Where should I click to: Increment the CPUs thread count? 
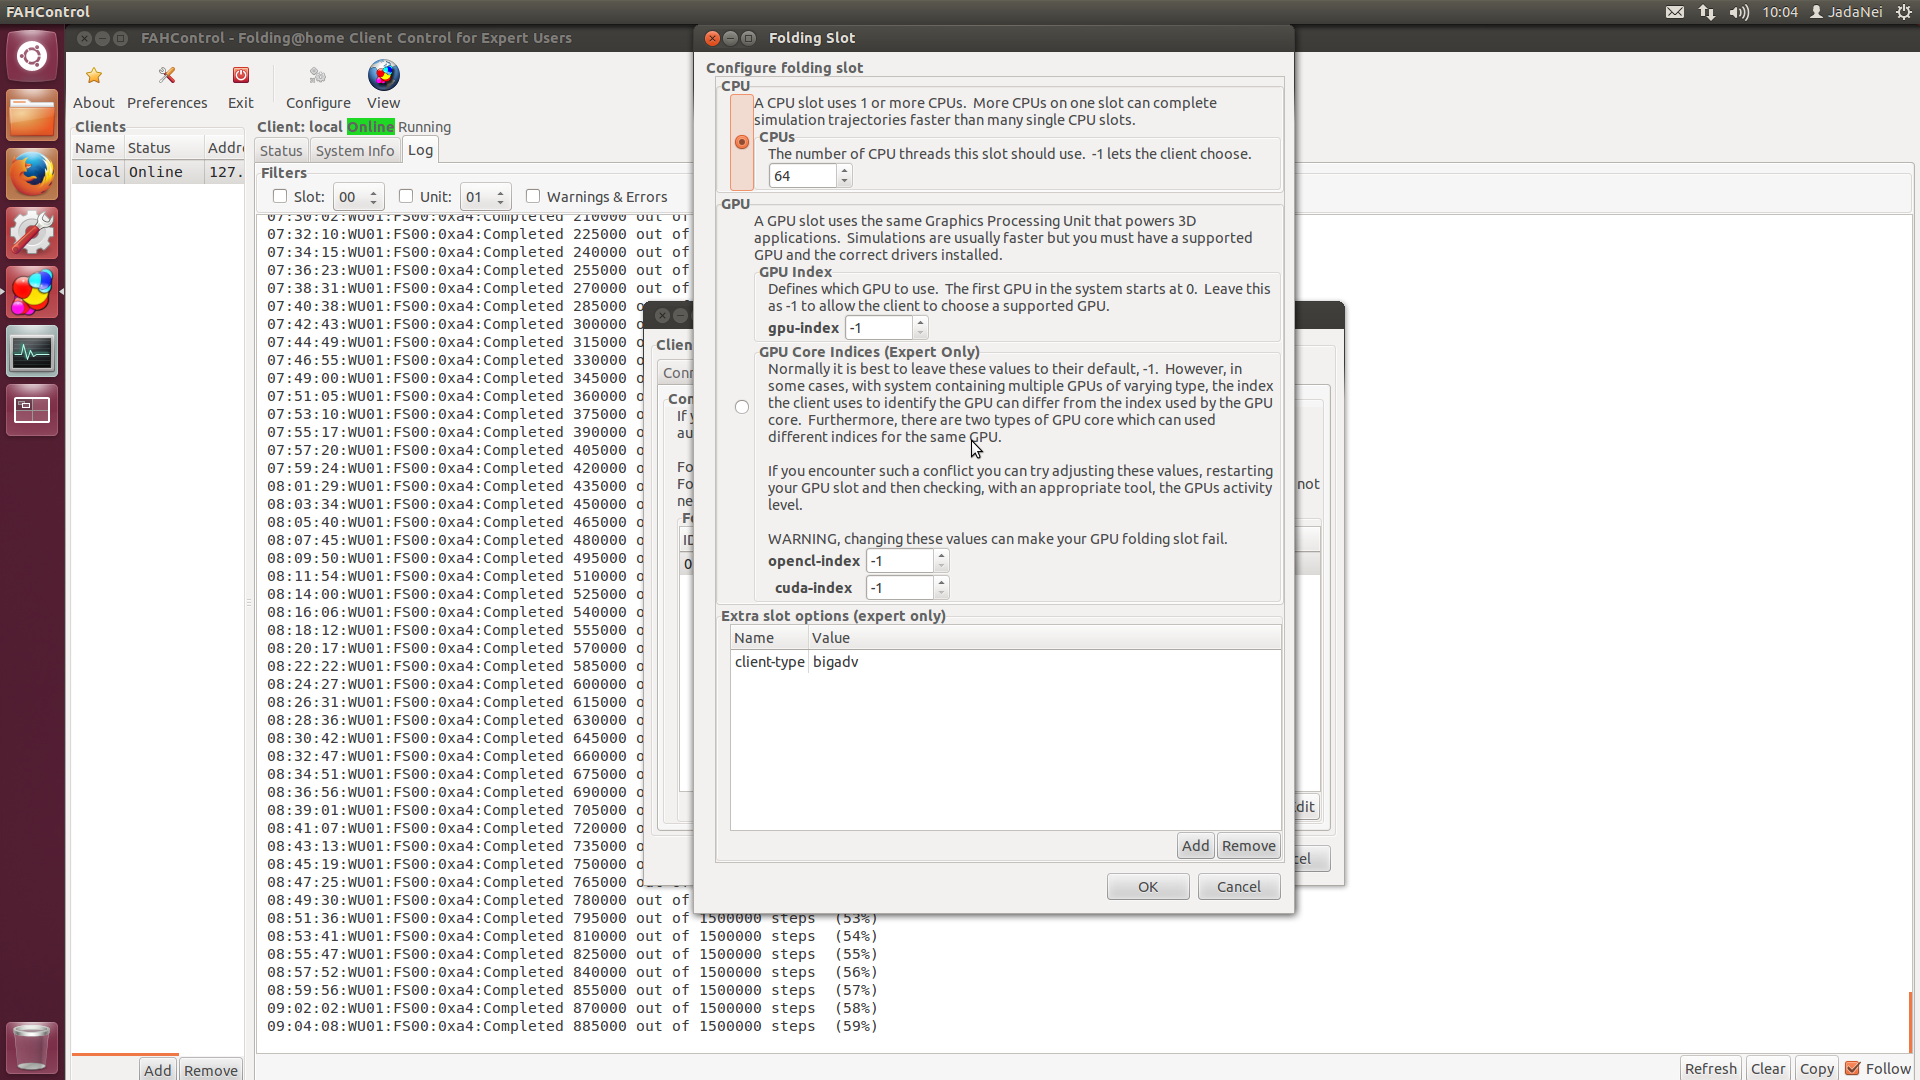[845, 171]
